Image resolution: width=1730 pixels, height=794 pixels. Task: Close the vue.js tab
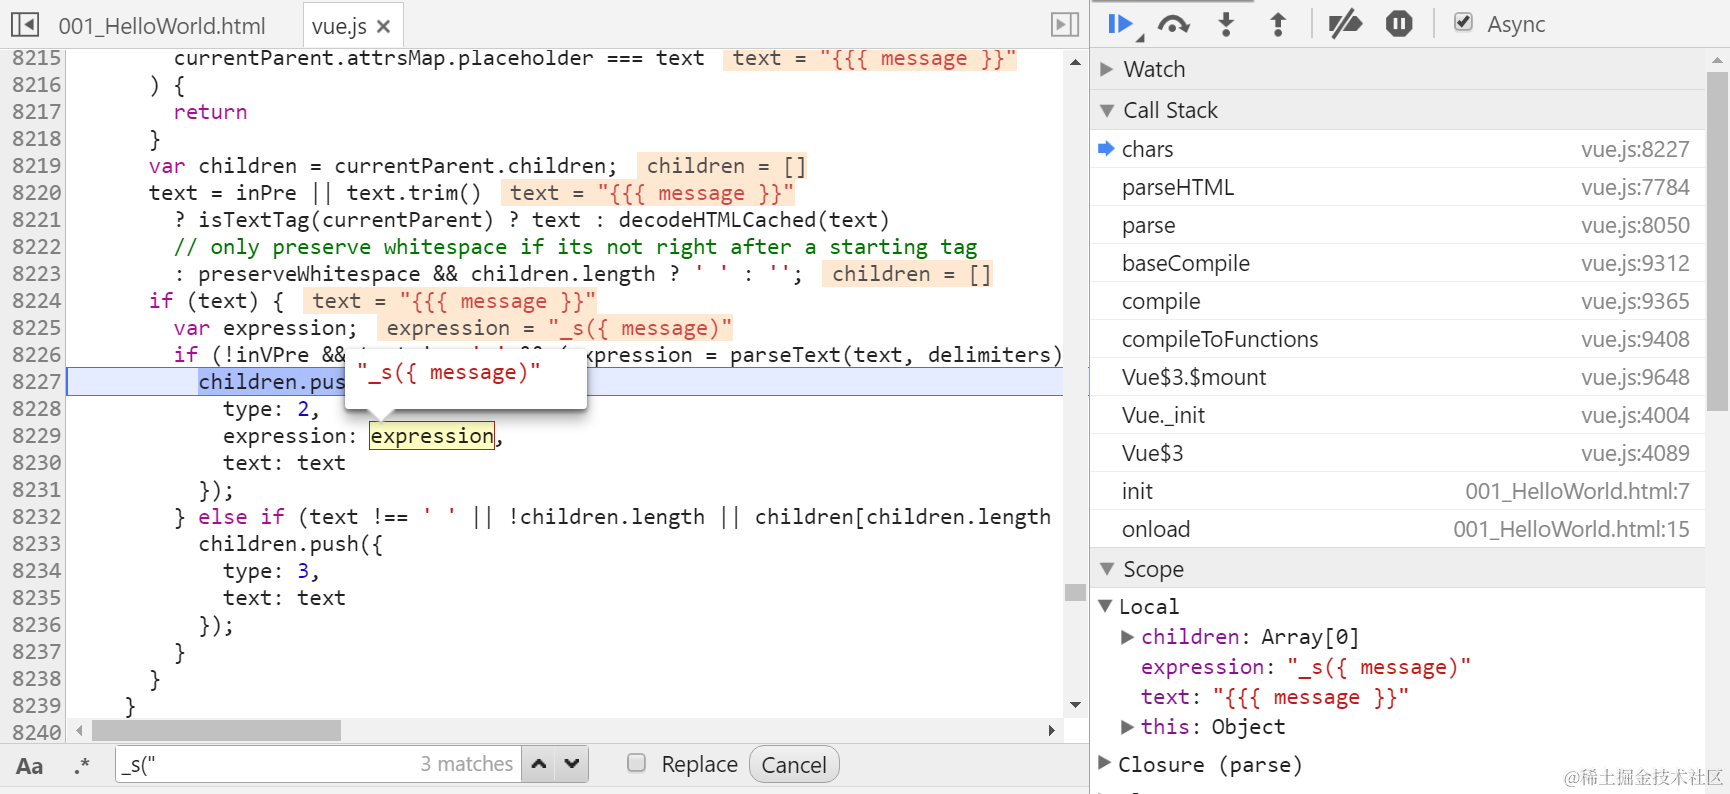[x=383, y=25]
